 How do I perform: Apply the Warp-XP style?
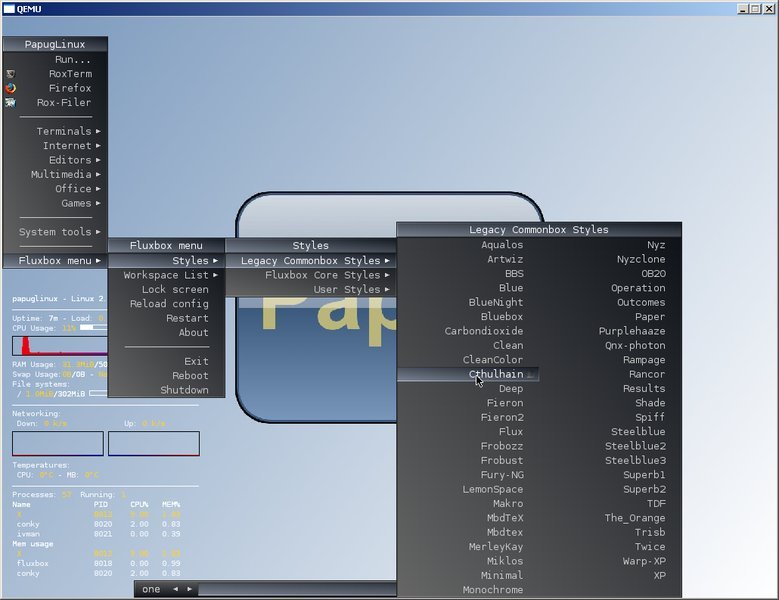610,562
